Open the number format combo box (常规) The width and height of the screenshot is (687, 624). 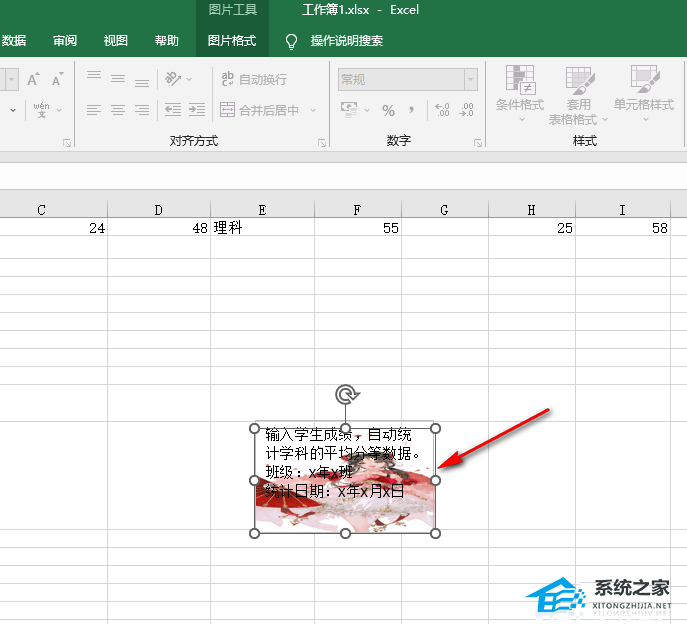click(x=407, y=79)
